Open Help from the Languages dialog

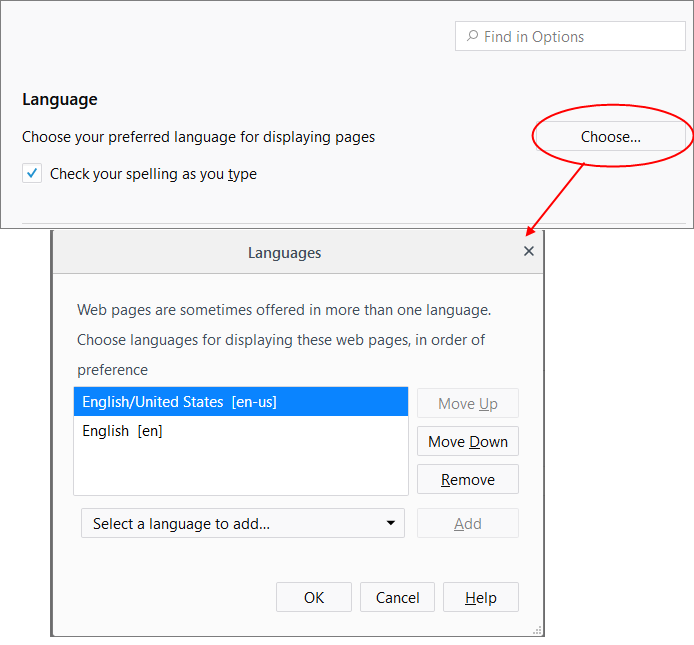[481, 597]
